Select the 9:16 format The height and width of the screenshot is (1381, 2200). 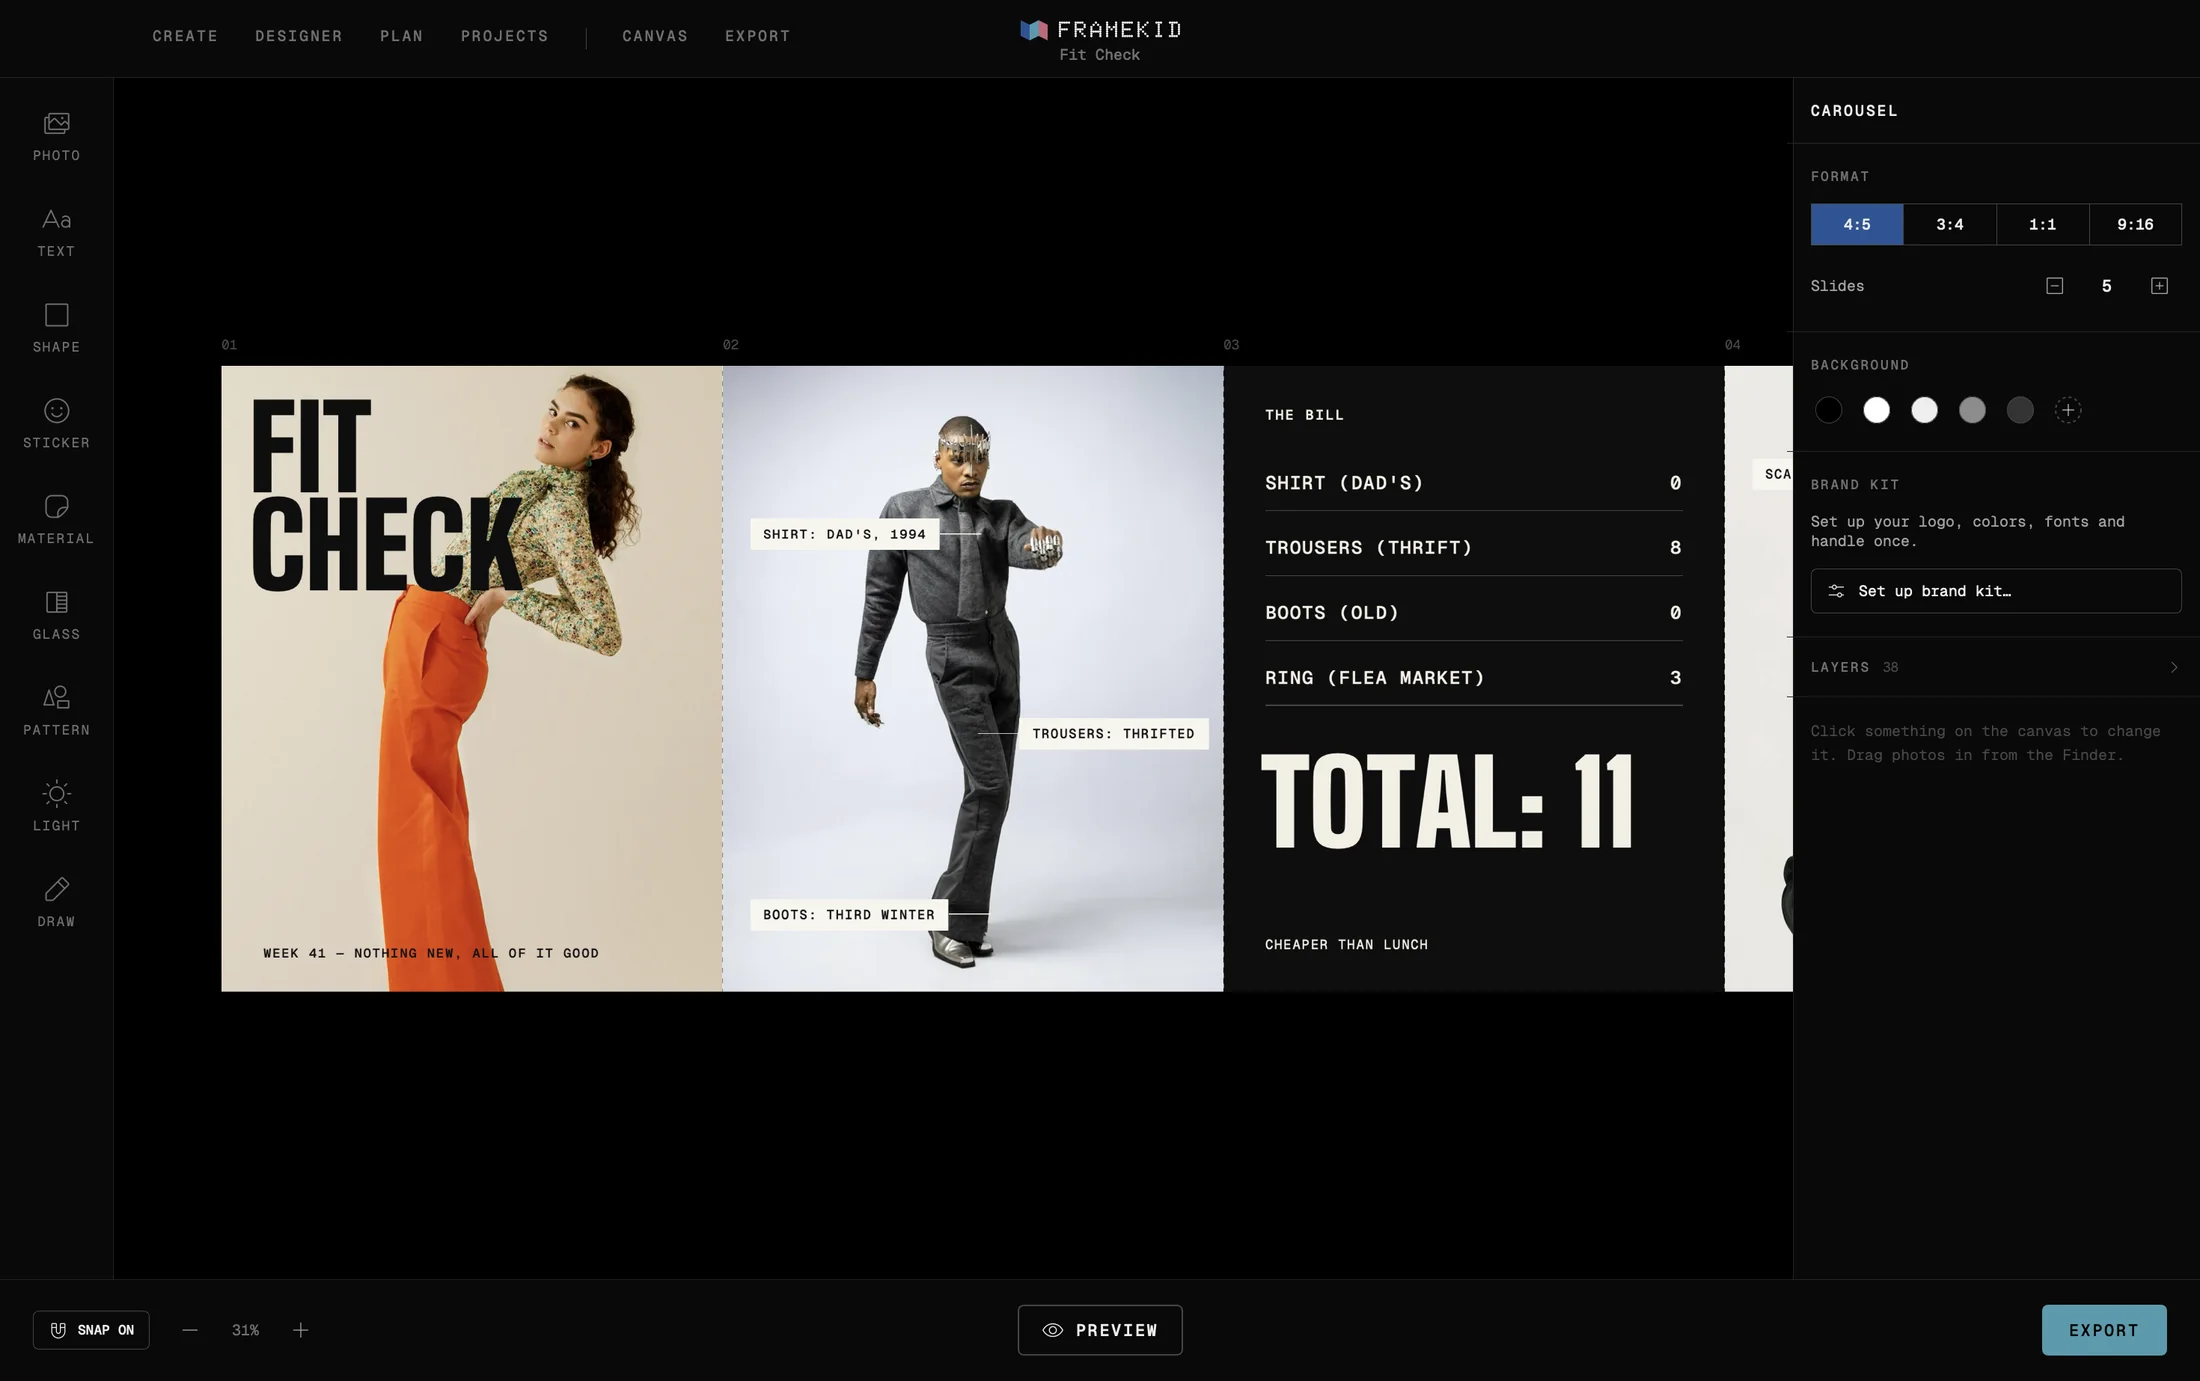tap(2135, 225)
